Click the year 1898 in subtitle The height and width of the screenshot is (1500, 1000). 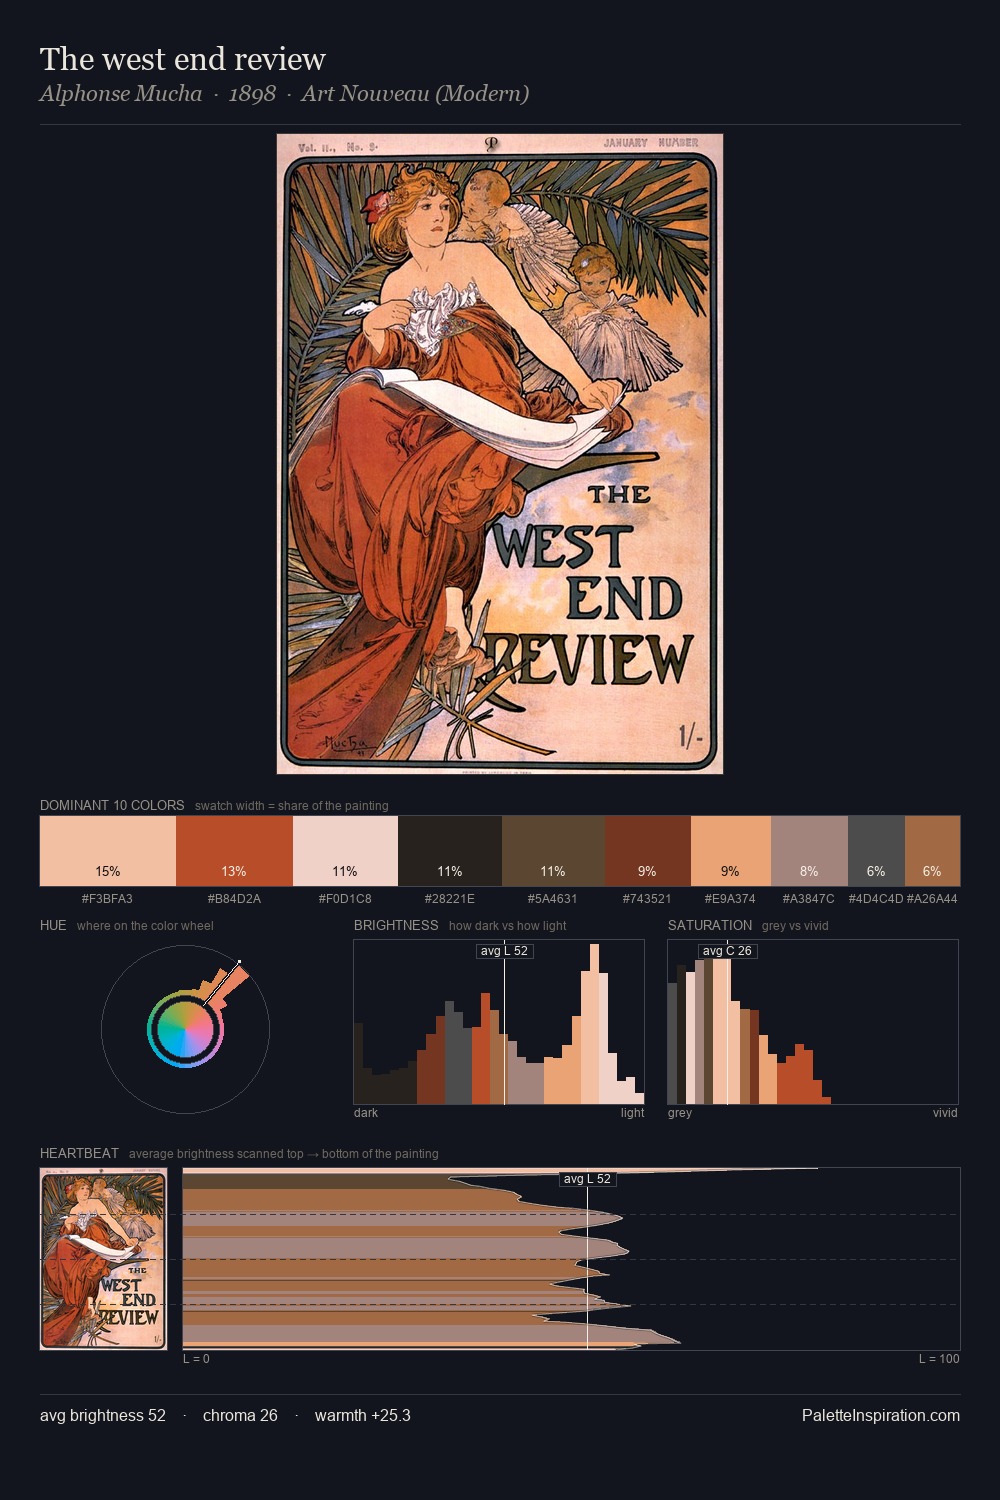[x=252, y=94]
